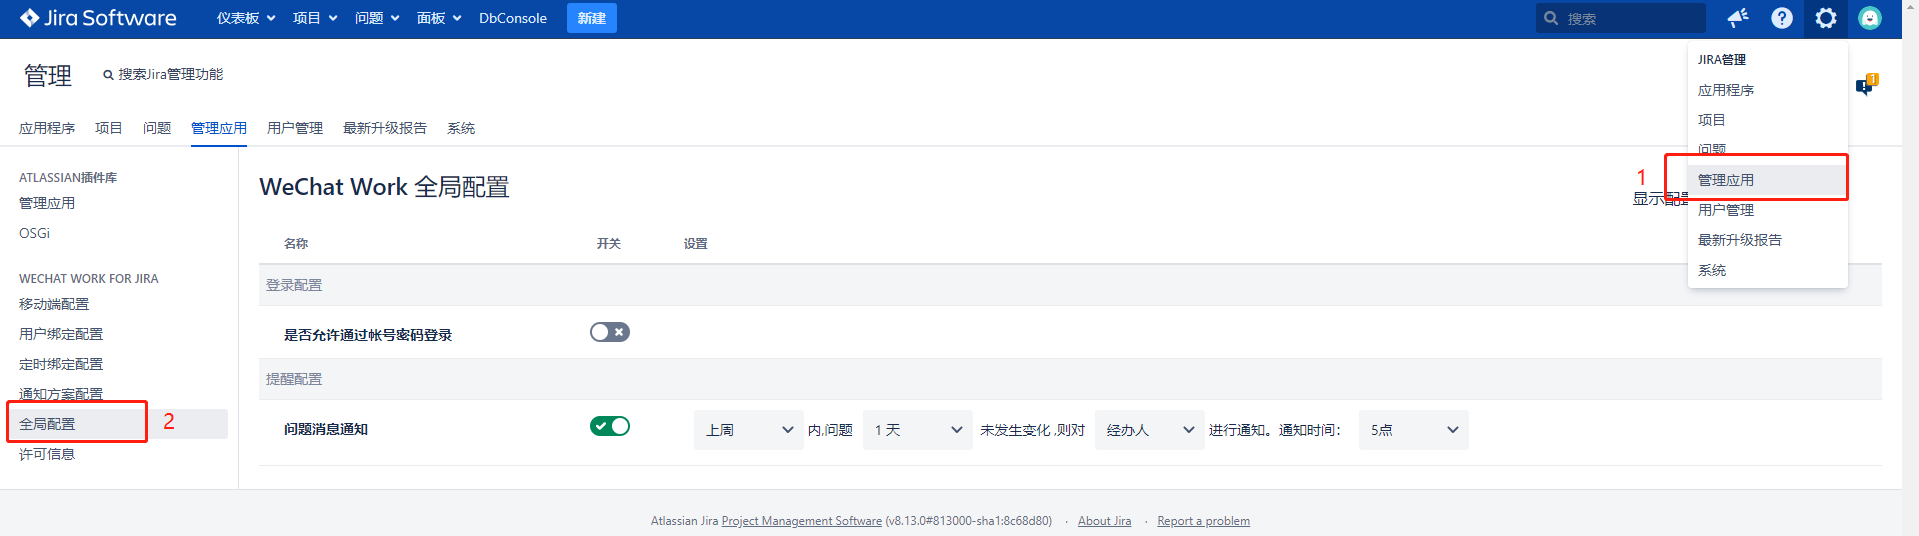Open 用户绑定配置 in the sidebar
Image resolution: width=1919 pixels, height=536 pixels.
61,334
